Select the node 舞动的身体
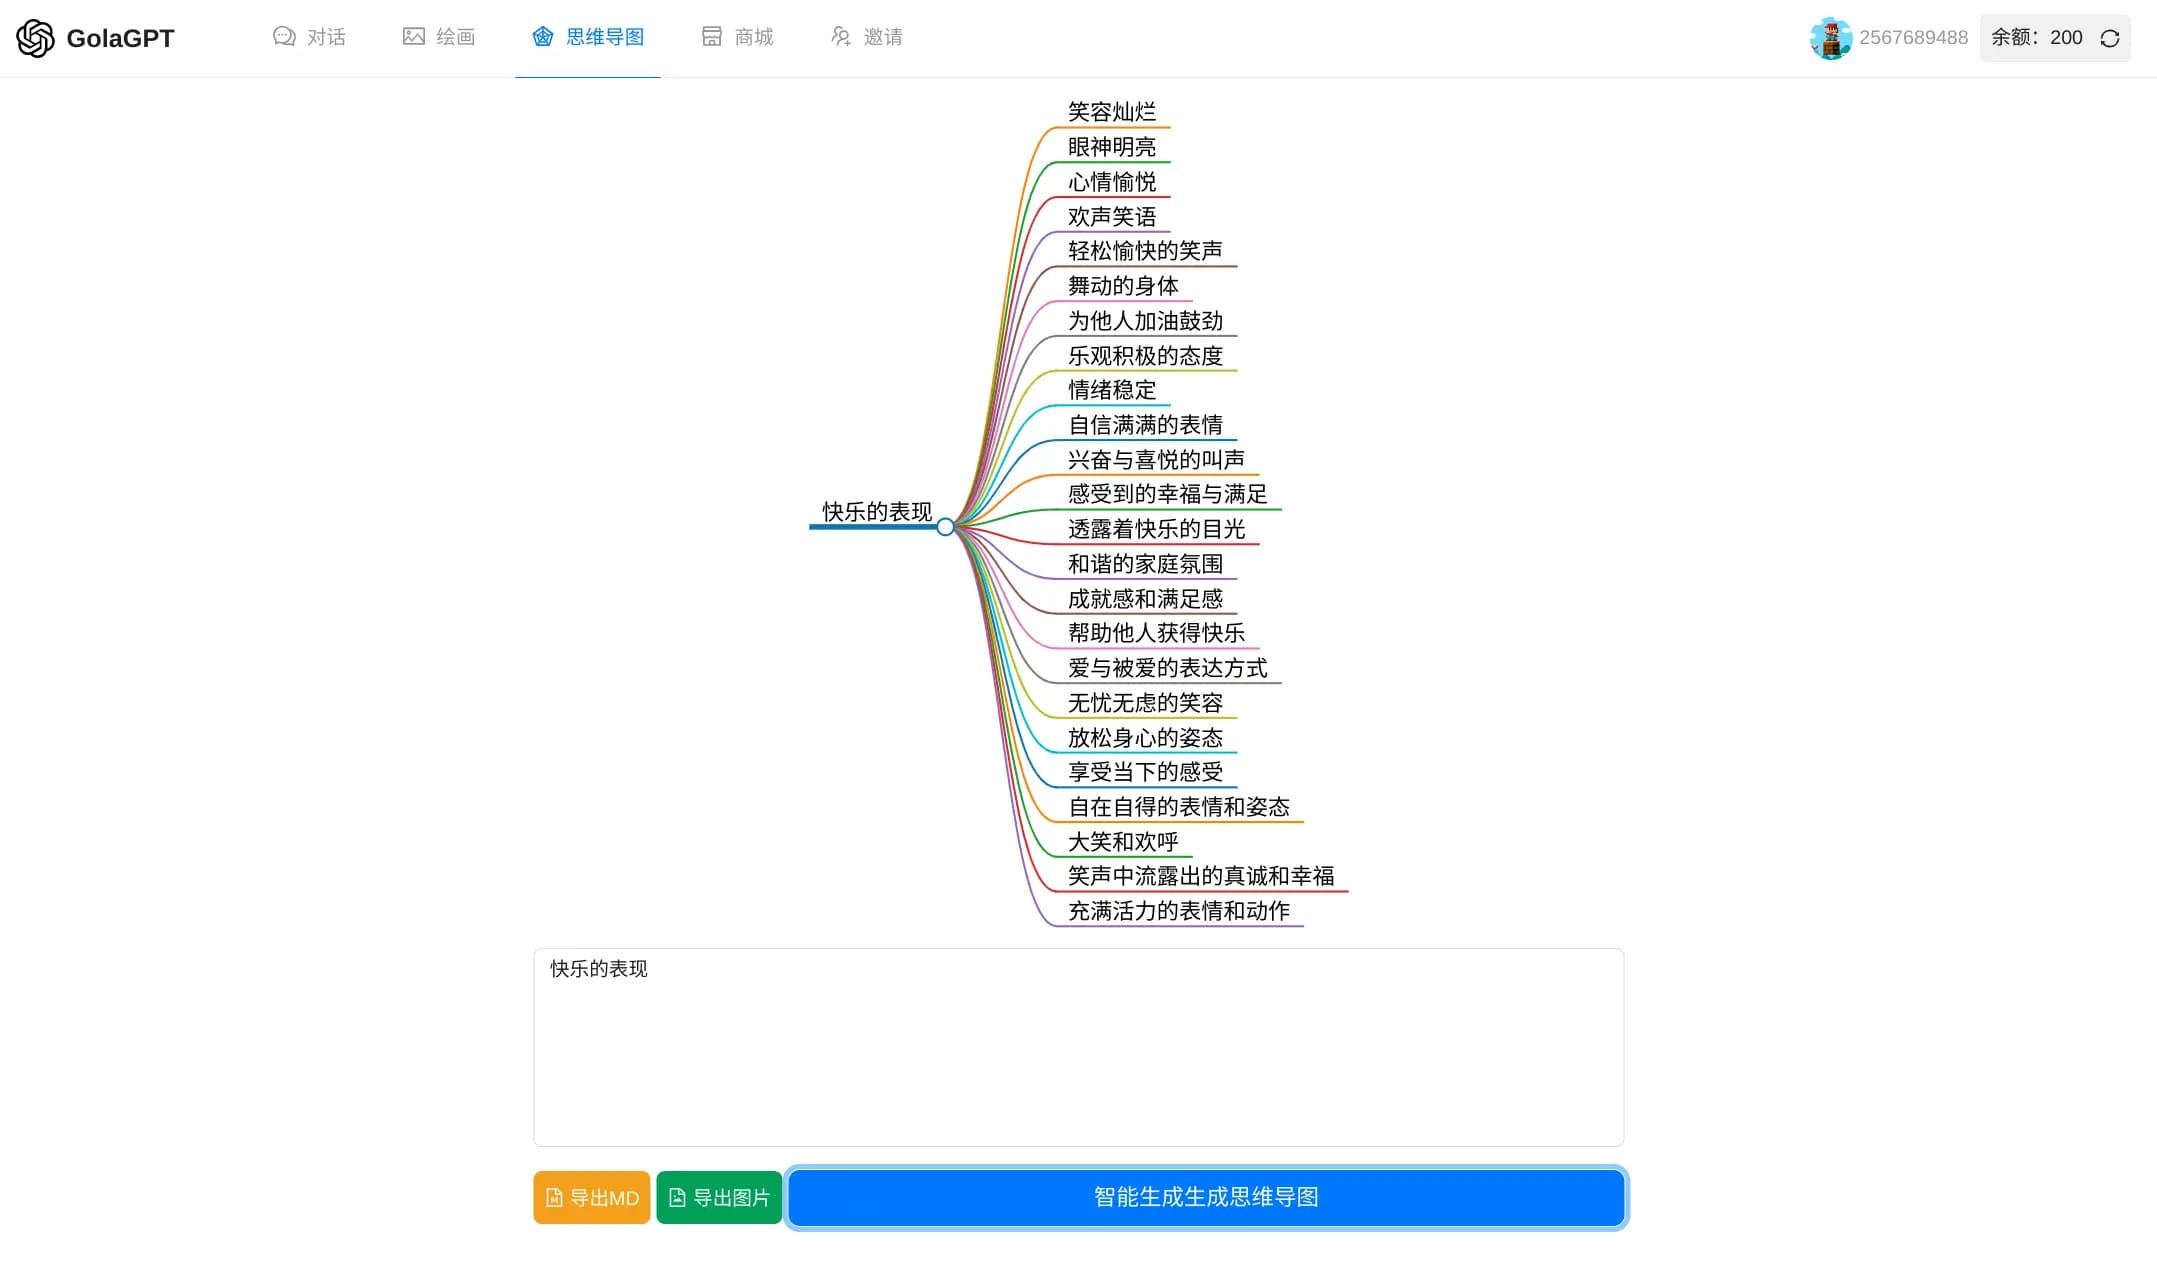 pos(1123,286)
